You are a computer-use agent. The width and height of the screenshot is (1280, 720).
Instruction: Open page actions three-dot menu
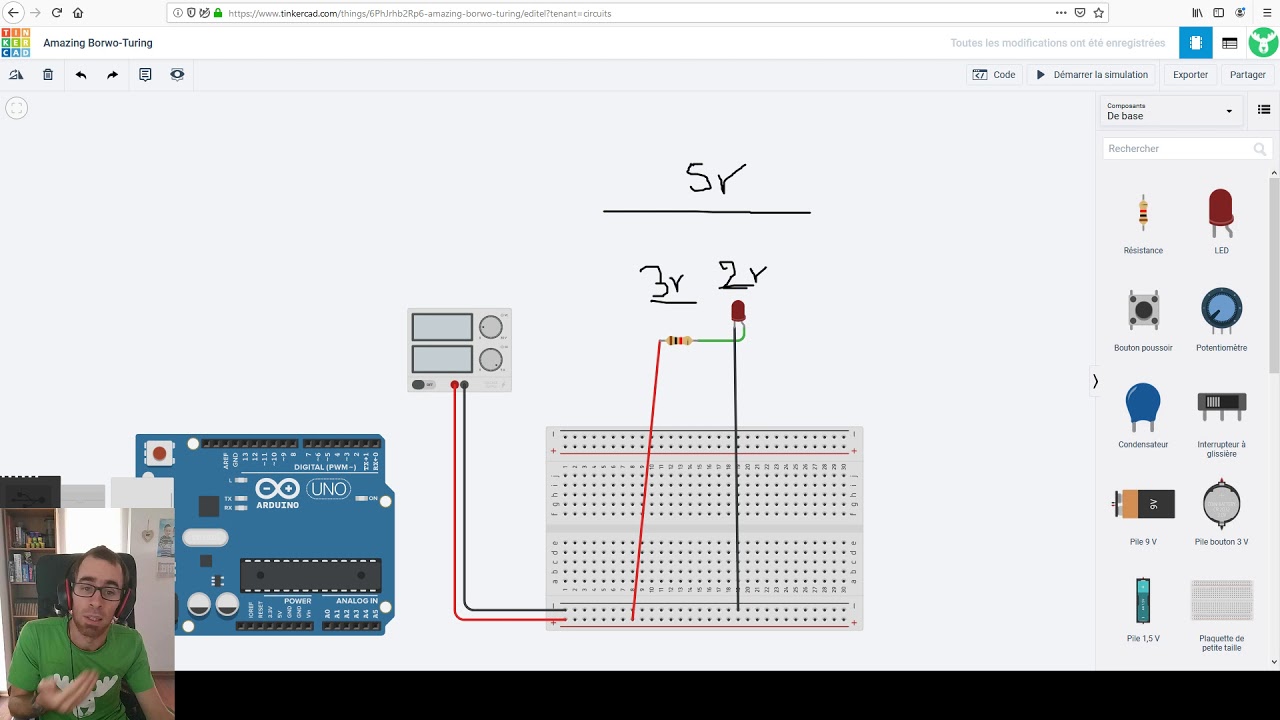point(1061,13)
